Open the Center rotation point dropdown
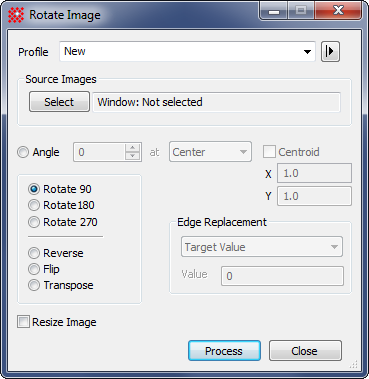 click(x=210, y=152)
